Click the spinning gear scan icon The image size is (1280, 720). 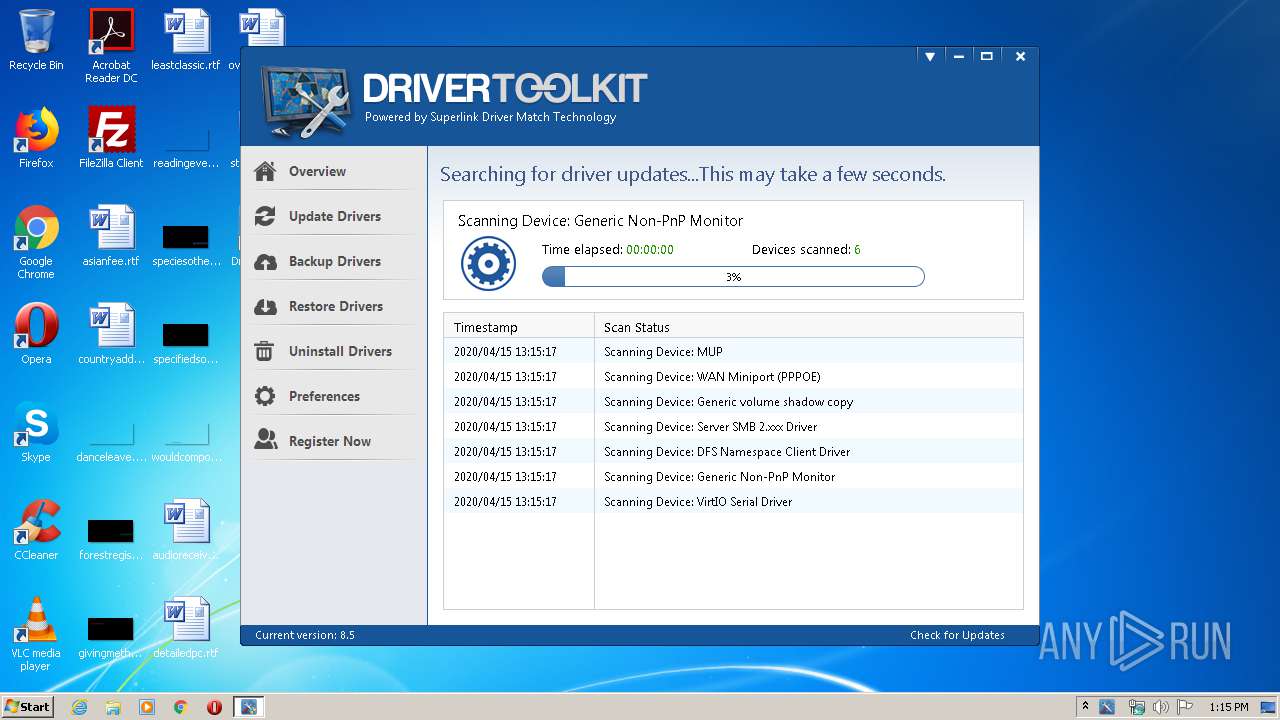[x=488, y=264]
